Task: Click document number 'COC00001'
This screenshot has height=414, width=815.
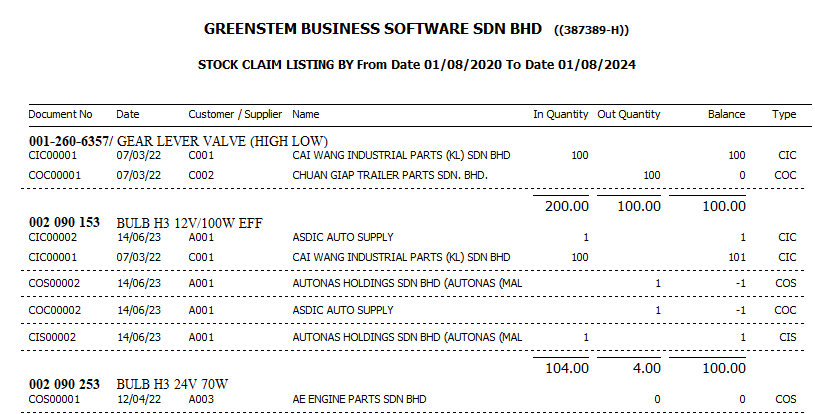Action: (55, 176)
